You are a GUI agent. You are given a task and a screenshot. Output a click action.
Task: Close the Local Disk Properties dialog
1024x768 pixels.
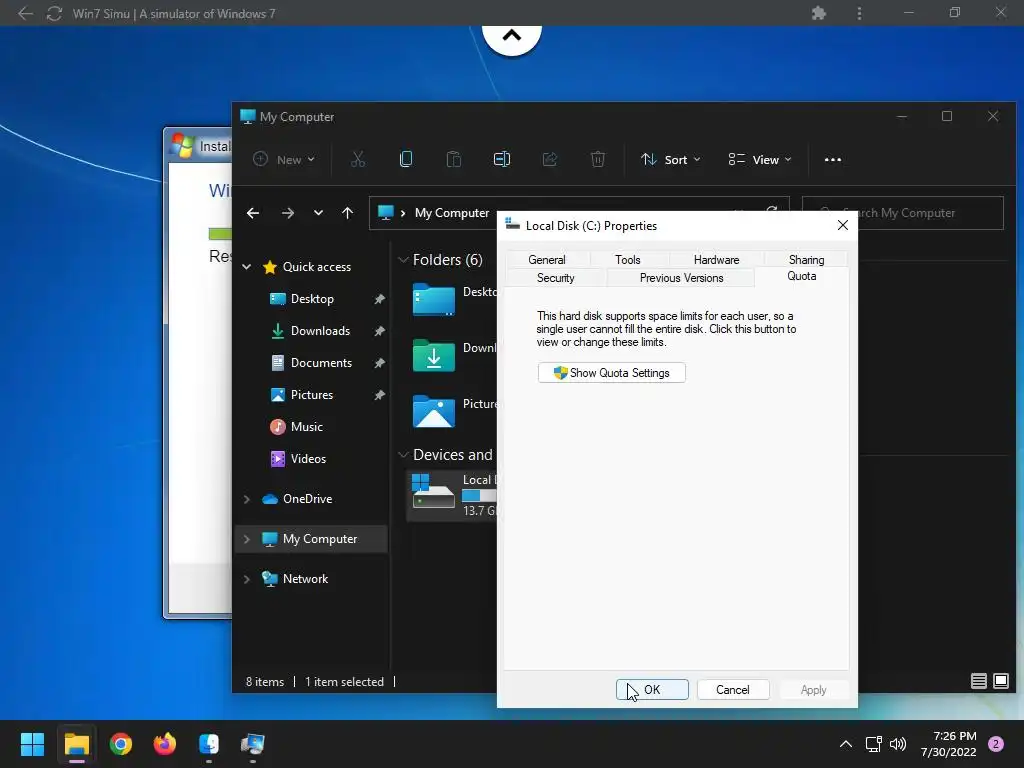pyautogui.click(x=842, y=225)
